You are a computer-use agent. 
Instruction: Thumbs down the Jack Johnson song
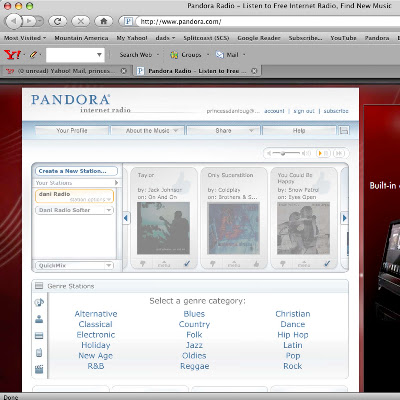(143, 264)
